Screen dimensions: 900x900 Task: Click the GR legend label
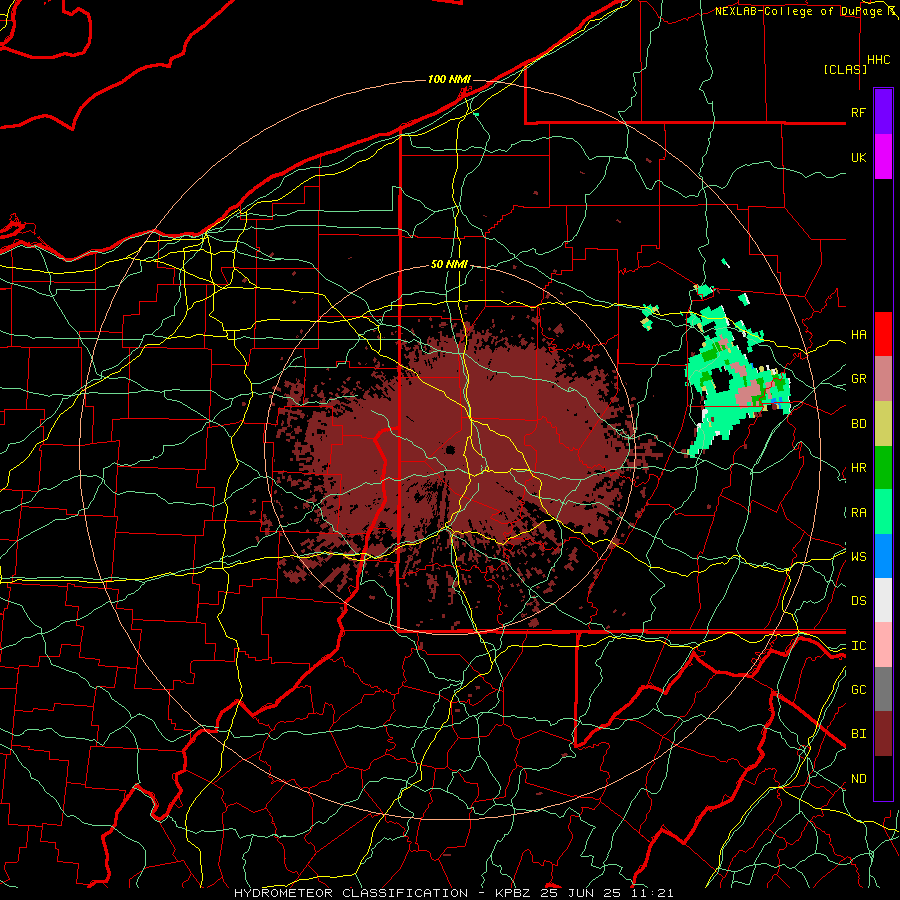coord(858,379)
